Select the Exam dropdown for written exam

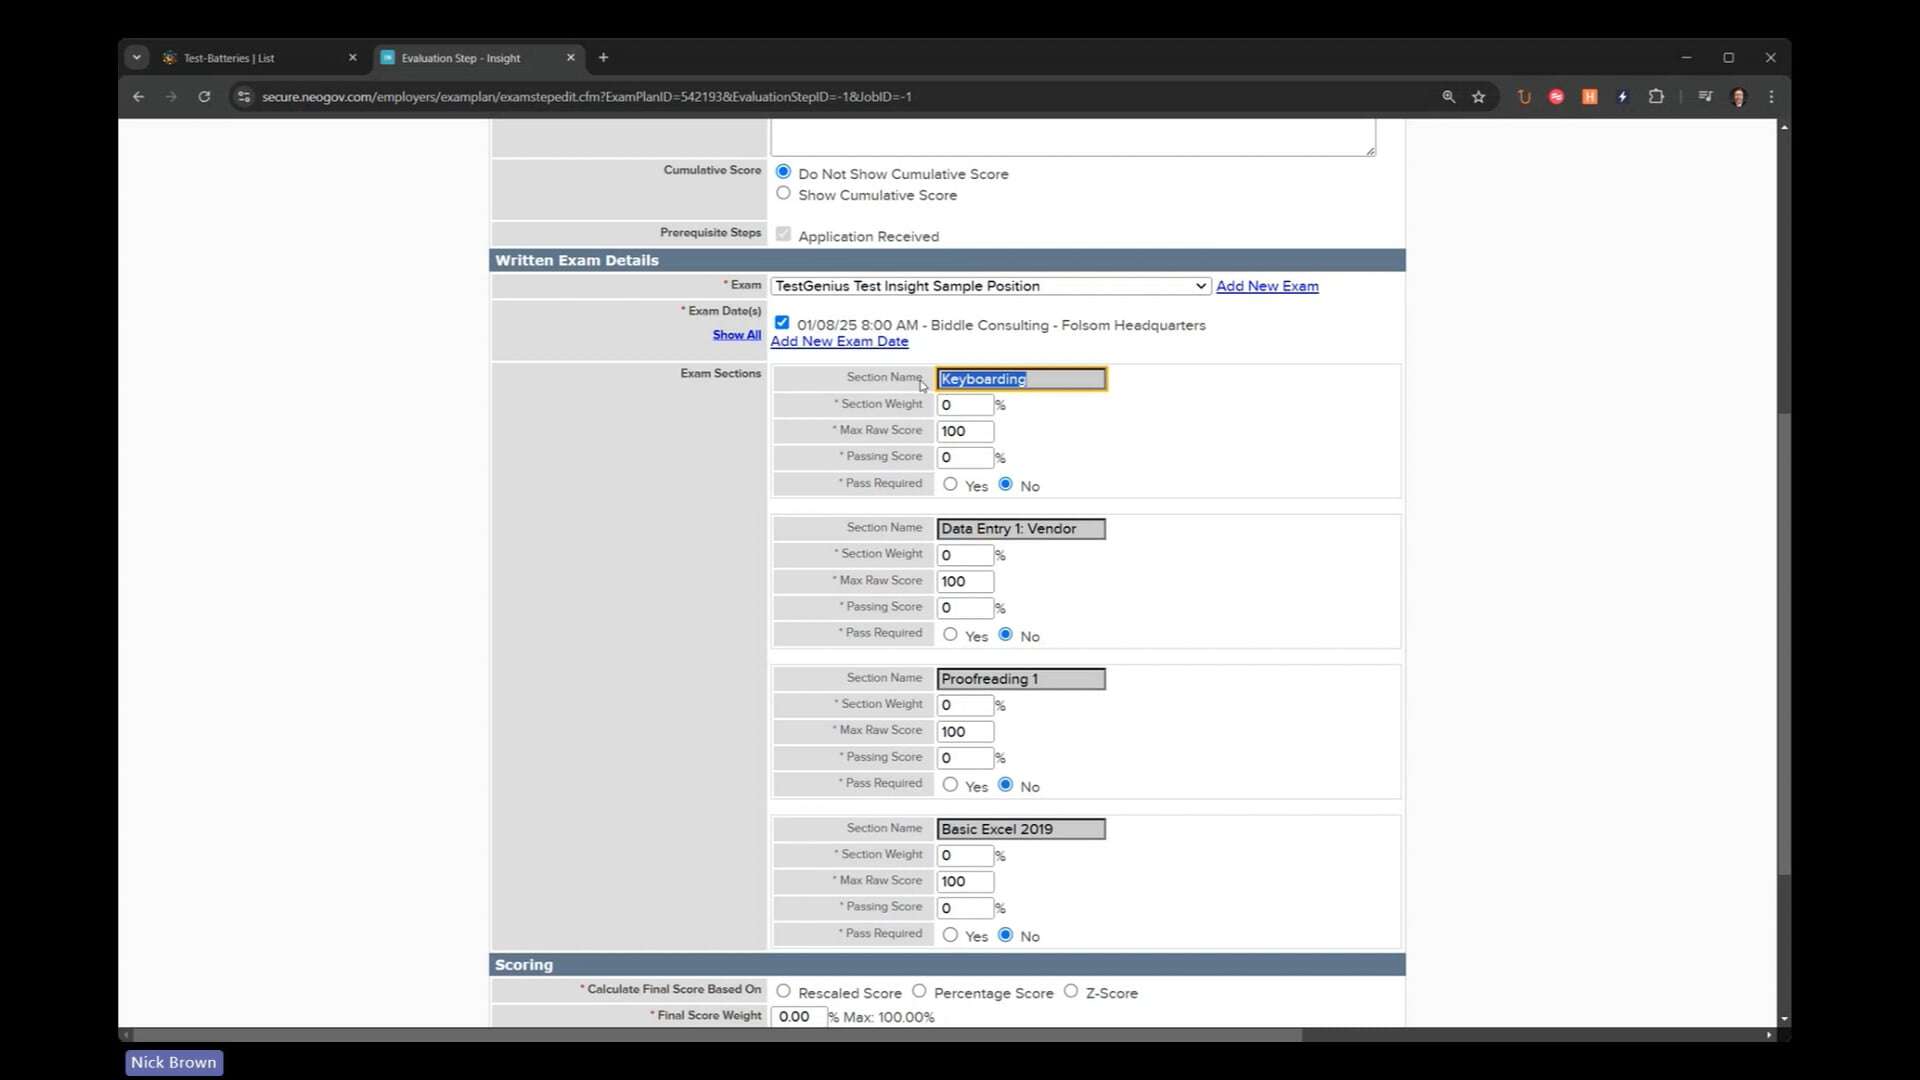click(988, 286)
